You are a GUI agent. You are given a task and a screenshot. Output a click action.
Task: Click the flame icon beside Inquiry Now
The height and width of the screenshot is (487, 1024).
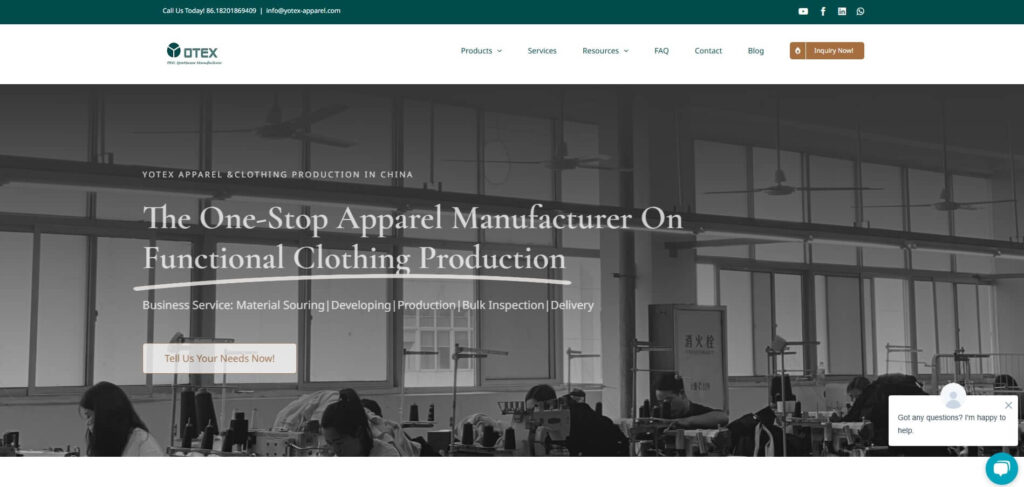tap(797, 51)
